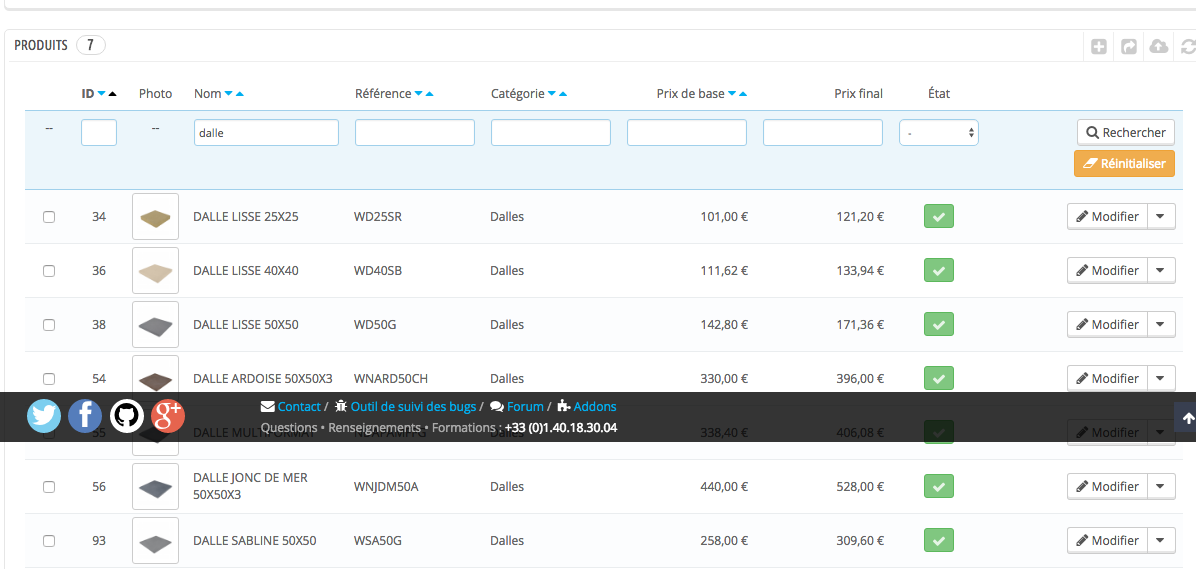Sort Prix de base column descending
Image resolution: width=1196 pixels, height=569 pixels.
pos(731,94)
